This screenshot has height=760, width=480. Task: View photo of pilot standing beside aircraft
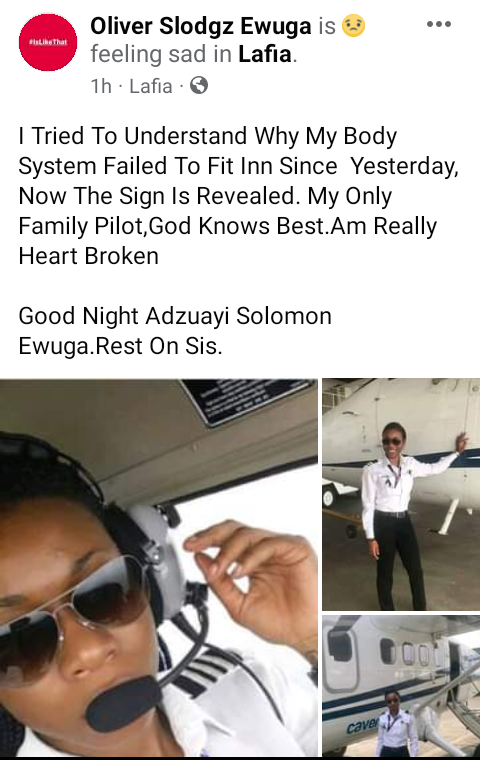point(401,494)
